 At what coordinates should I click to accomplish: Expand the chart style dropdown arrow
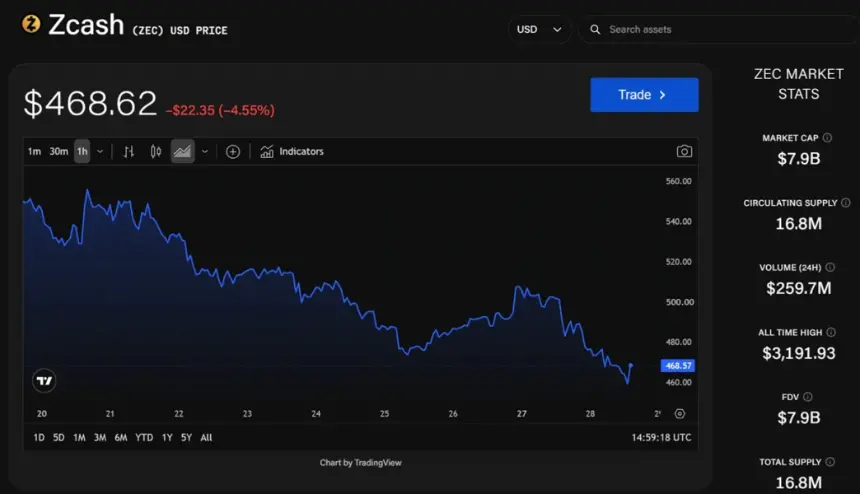coord(205,151)
